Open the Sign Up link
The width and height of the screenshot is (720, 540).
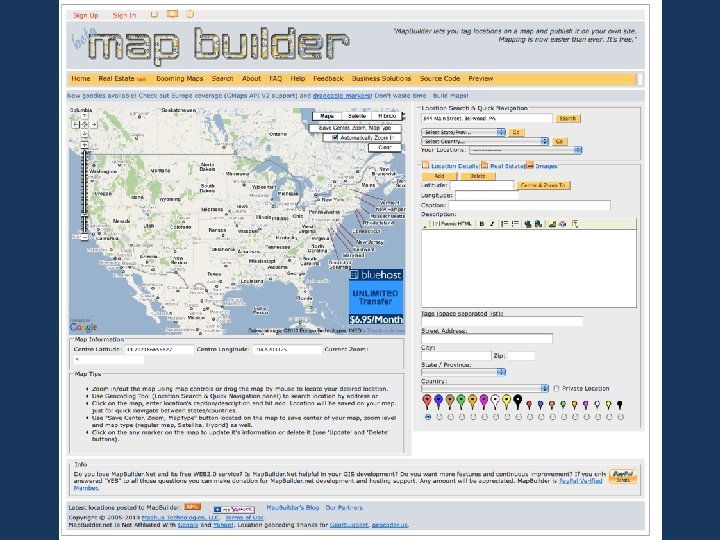pos(86,15)
